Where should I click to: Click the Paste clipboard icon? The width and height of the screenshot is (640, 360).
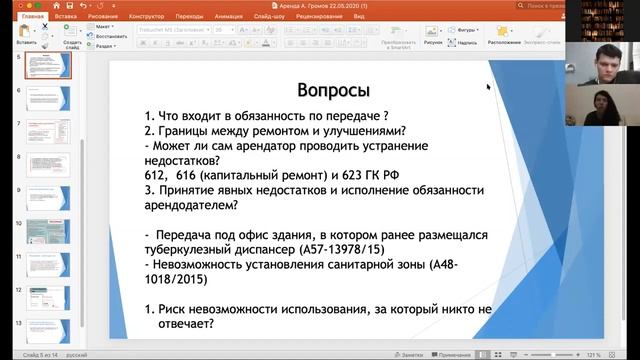pos(25,31)
